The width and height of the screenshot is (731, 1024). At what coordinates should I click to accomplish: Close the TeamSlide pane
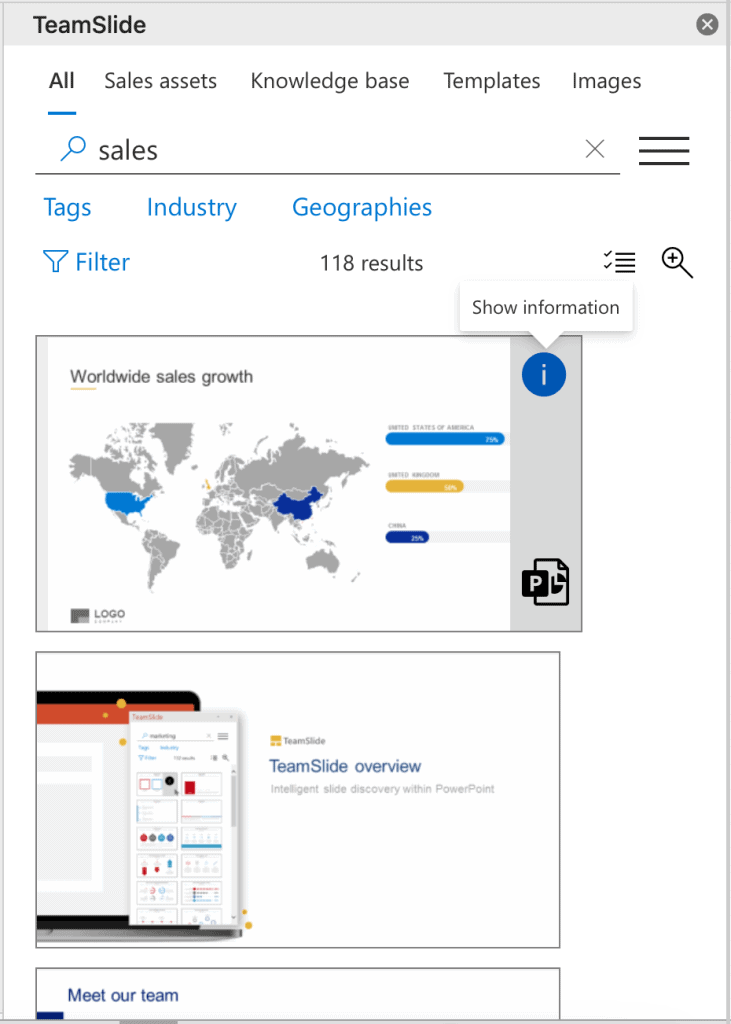(707, 25)
